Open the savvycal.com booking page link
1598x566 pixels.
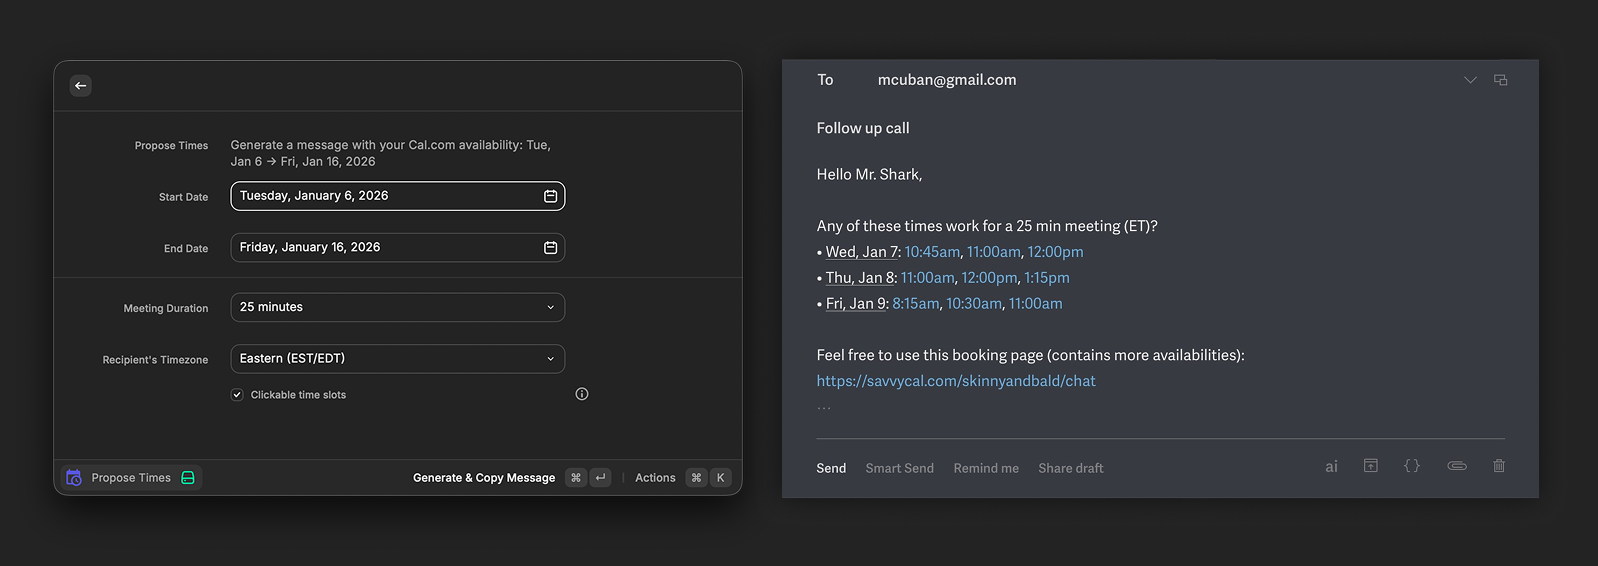955,381
